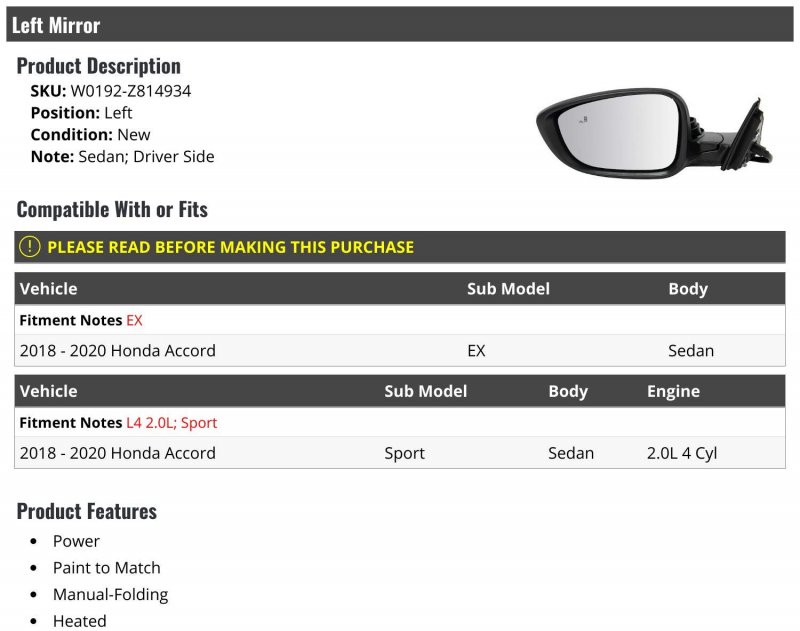
Task: Click the "Paint to Match" feature item
Action: (x=106, y=568)
